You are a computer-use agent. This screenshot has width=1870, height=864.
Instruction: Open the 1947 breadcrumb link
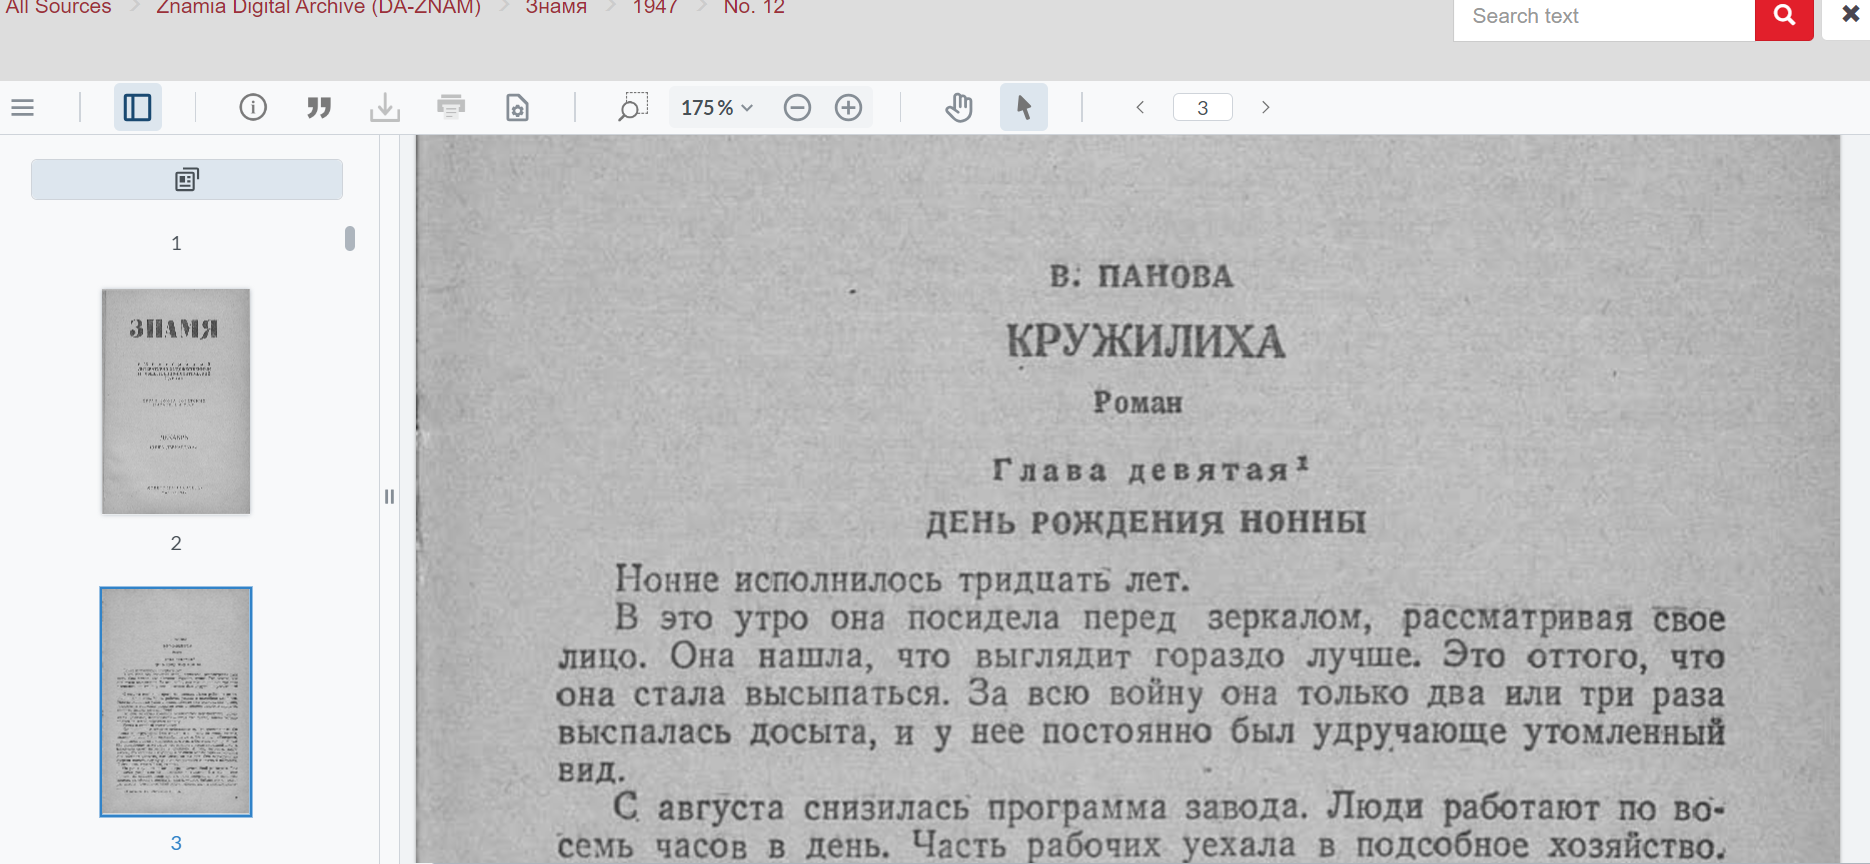[x=655, y=8]
